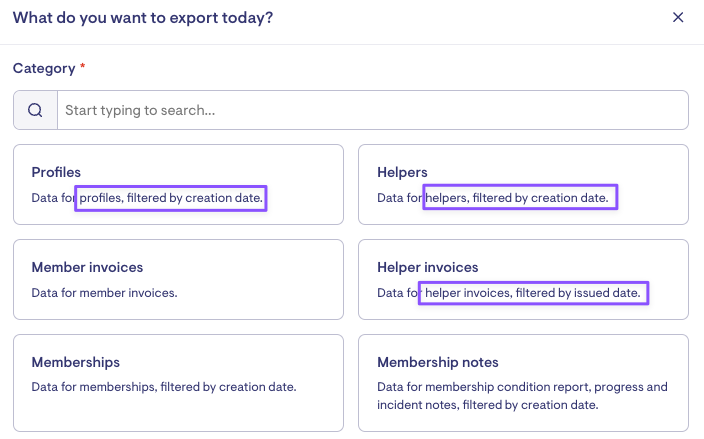
Task: Click the red required asterisk beside Category
Action: click(x=83, y=67)
